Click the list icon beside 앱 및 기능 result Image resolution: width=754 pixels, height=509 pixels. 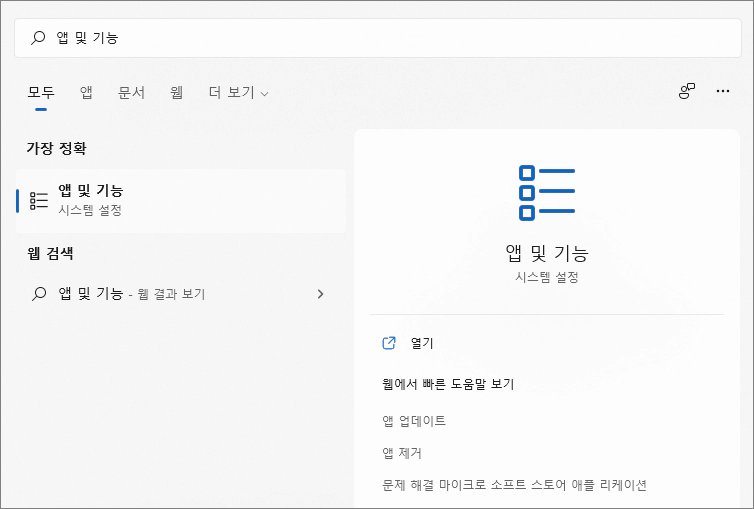point(39,200)
